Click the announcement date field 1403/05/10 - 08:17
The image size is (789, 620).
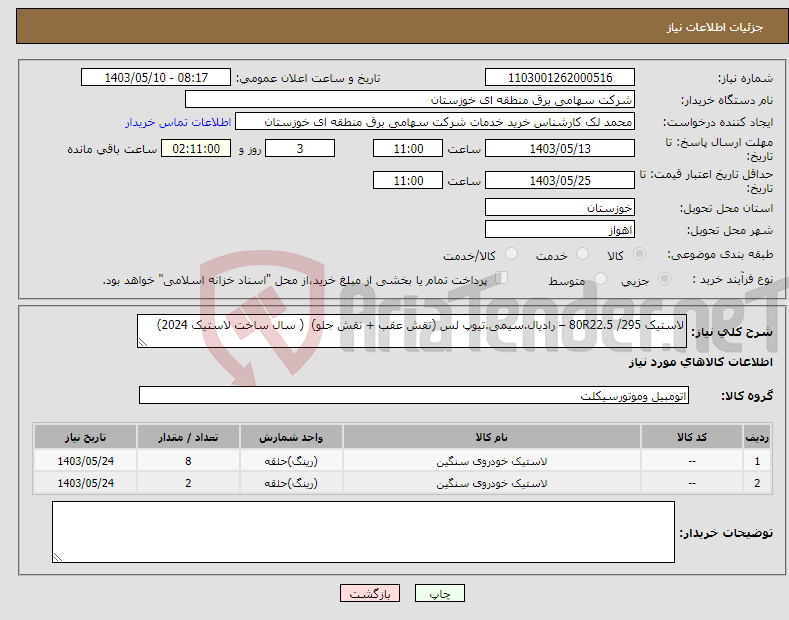click(x=156, y=78)
